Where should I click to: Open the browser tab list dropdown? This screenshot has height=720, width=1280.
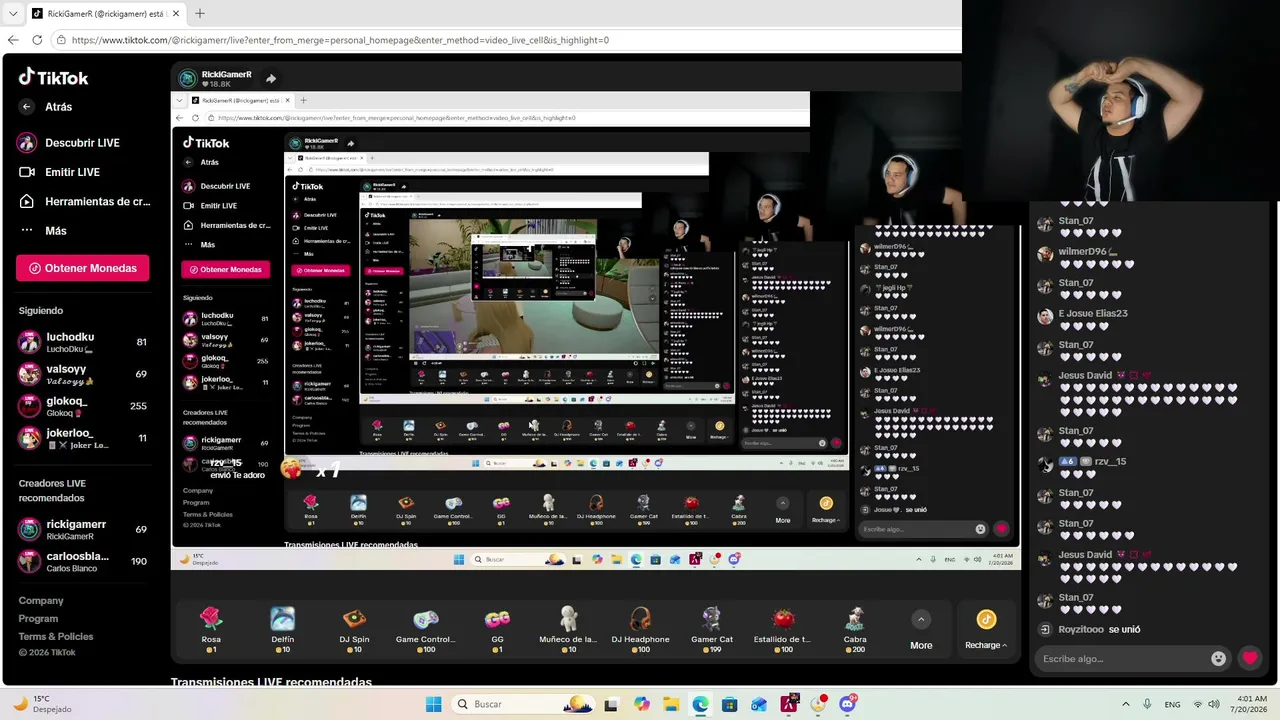[12, 14]
